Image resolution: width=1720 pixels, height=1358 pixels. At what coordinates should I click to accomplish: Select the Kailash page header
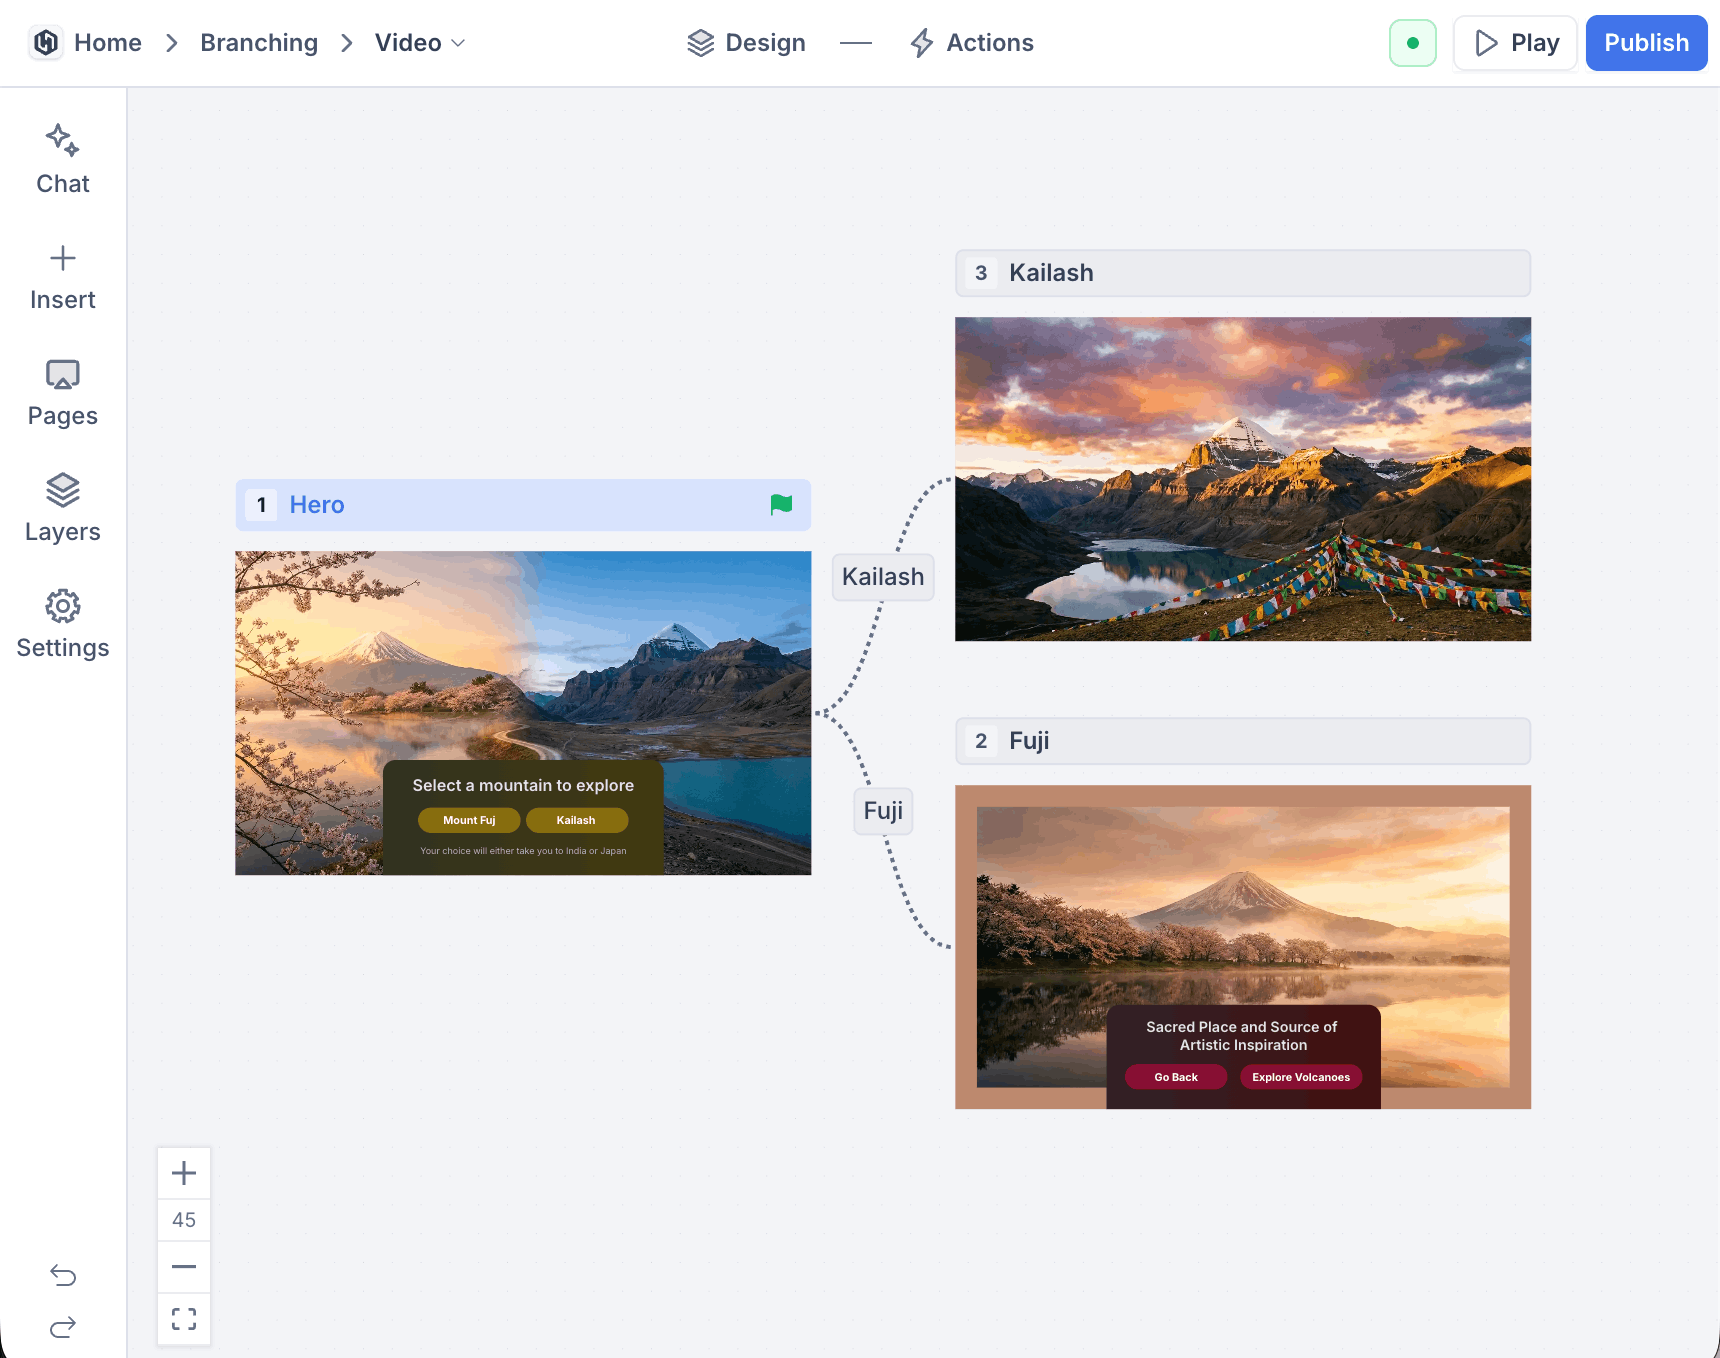click(x=1243, y=273)
